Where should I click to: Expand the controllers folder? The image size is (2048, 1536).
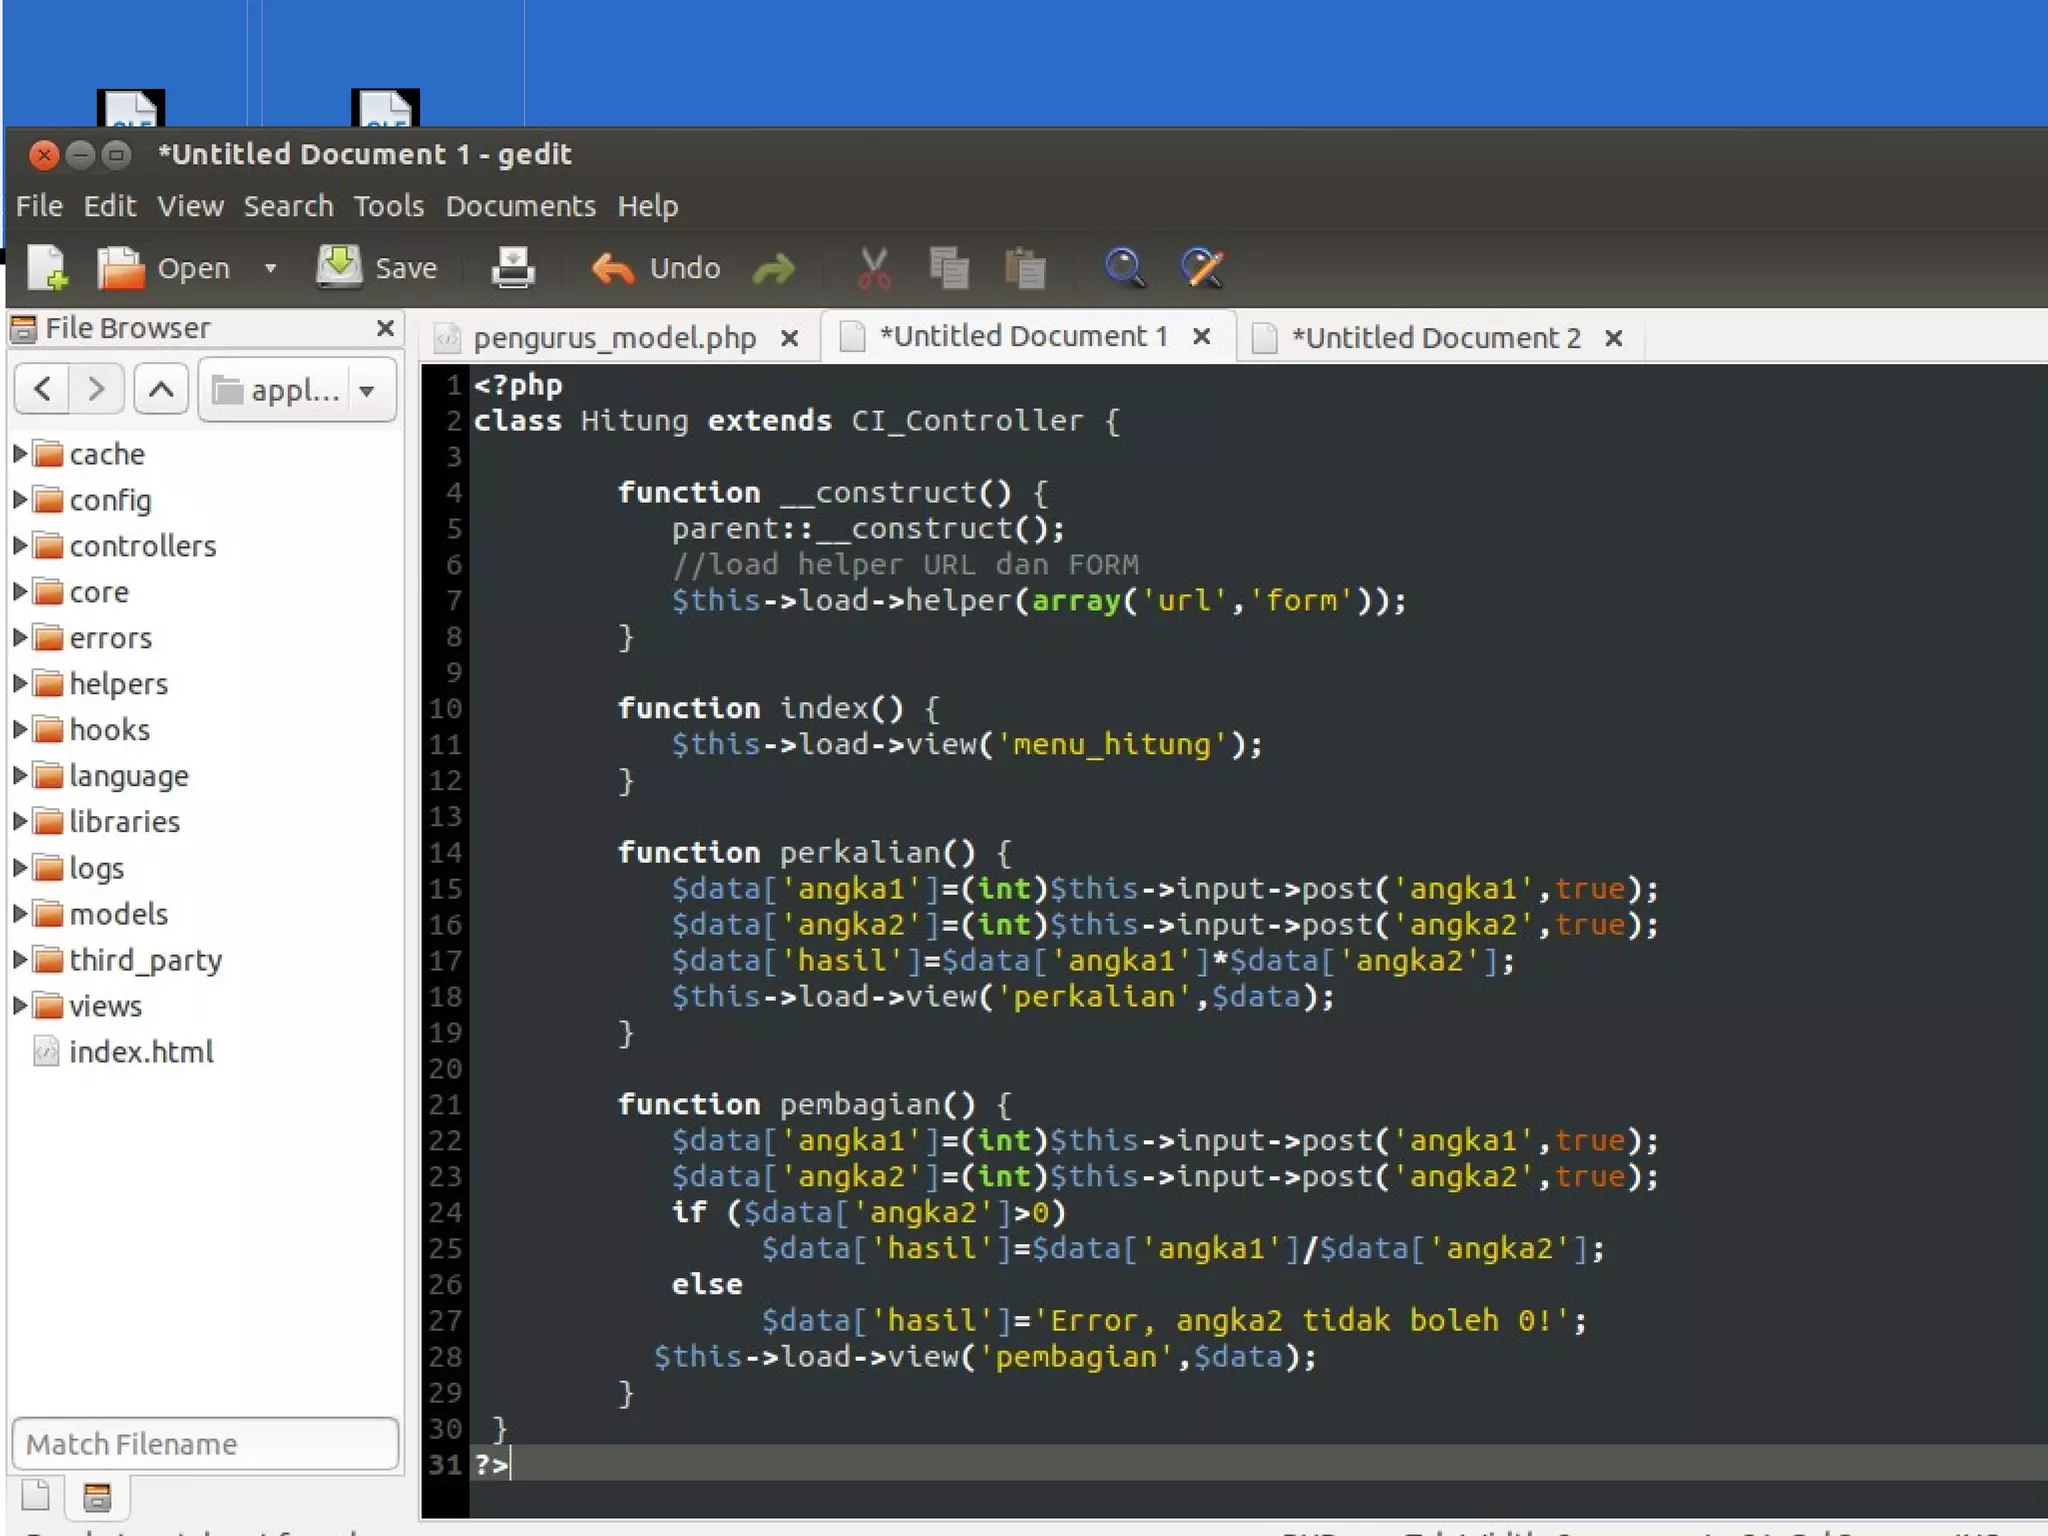click(x=20, y=546)
